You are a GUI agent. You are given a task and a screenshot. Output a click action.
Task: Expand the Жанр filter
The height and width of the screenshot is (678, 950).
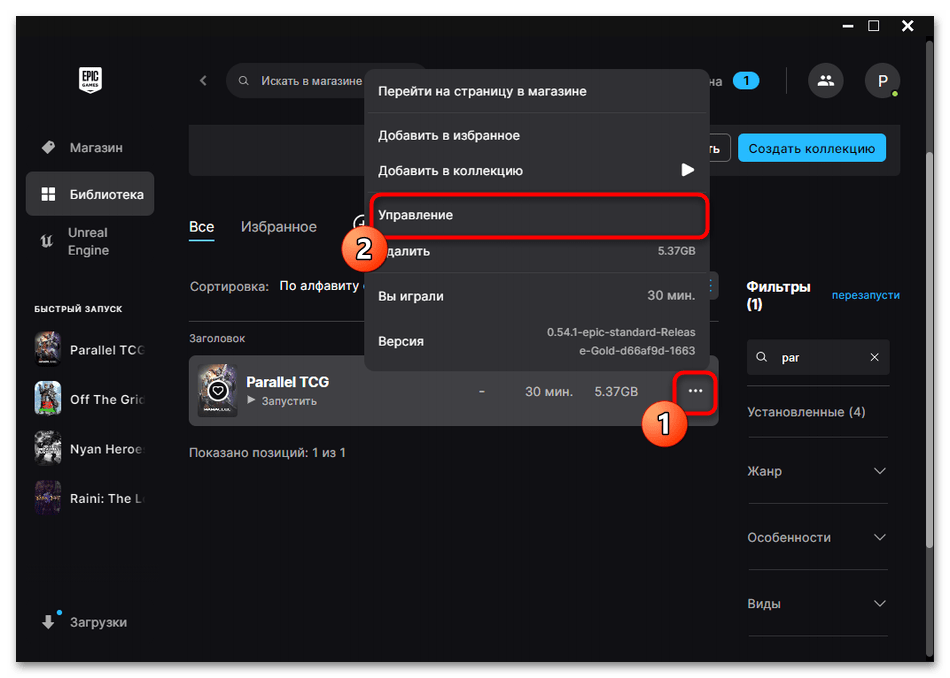pos(817,471)
